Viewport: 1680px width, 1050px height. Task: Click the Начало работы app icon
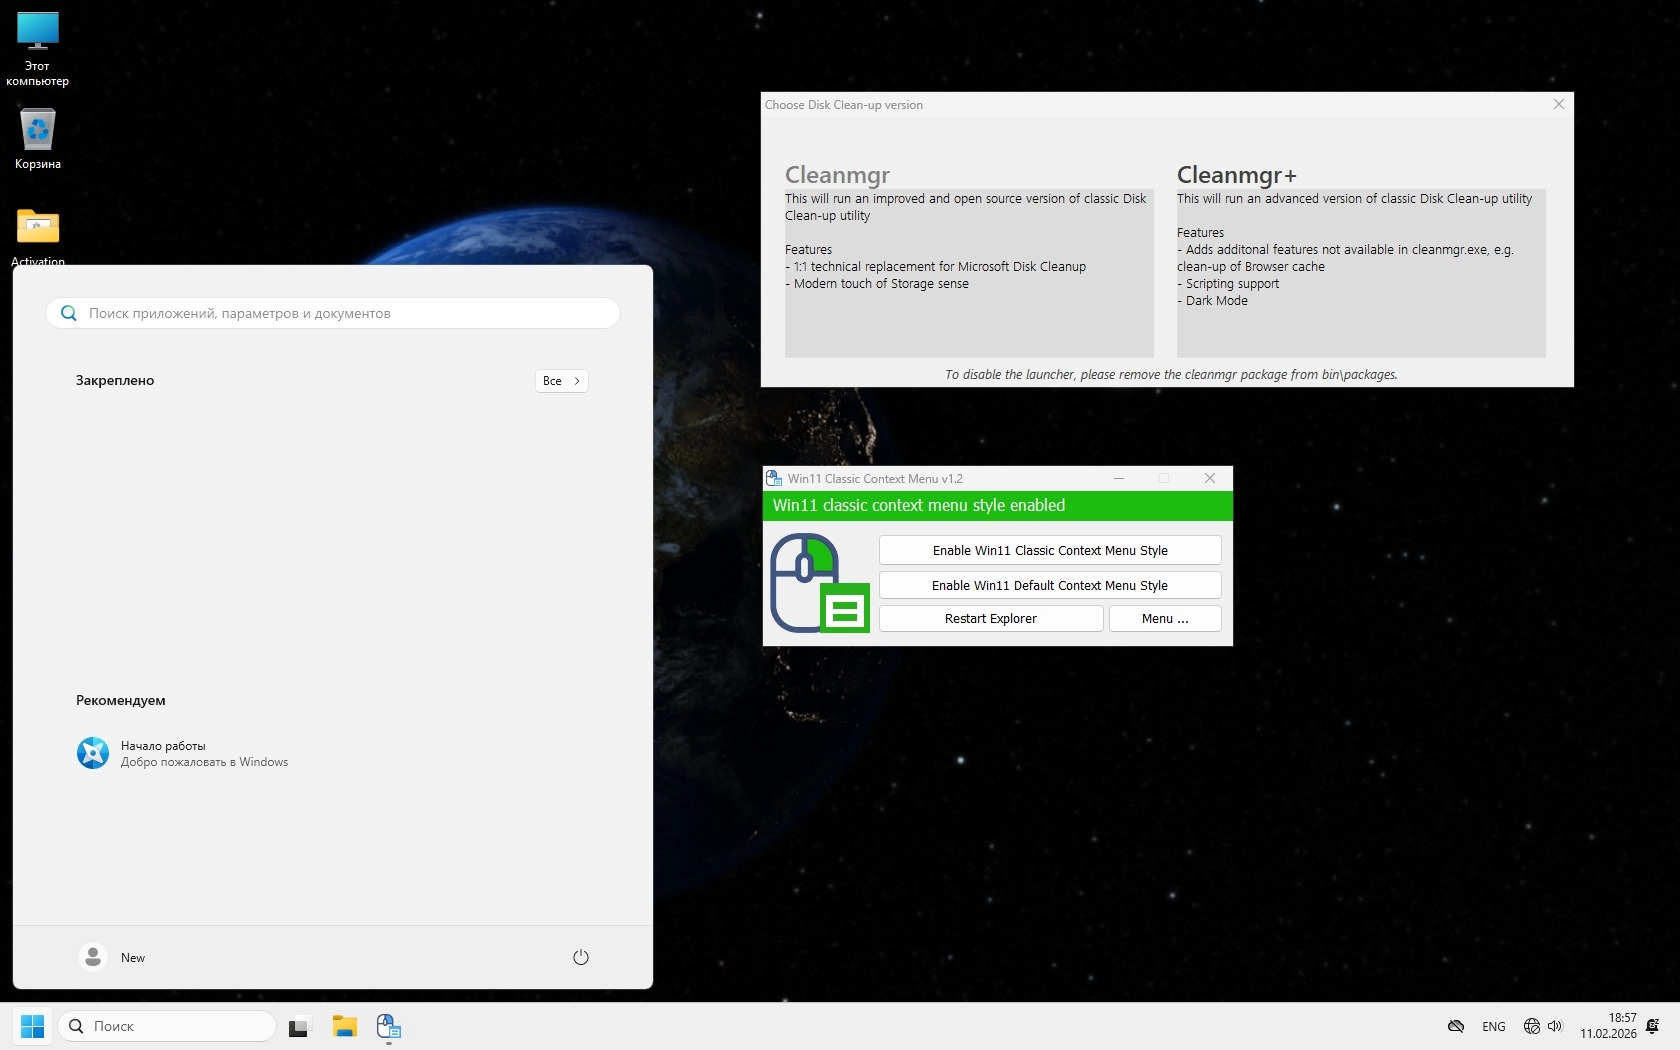(93, 753)
